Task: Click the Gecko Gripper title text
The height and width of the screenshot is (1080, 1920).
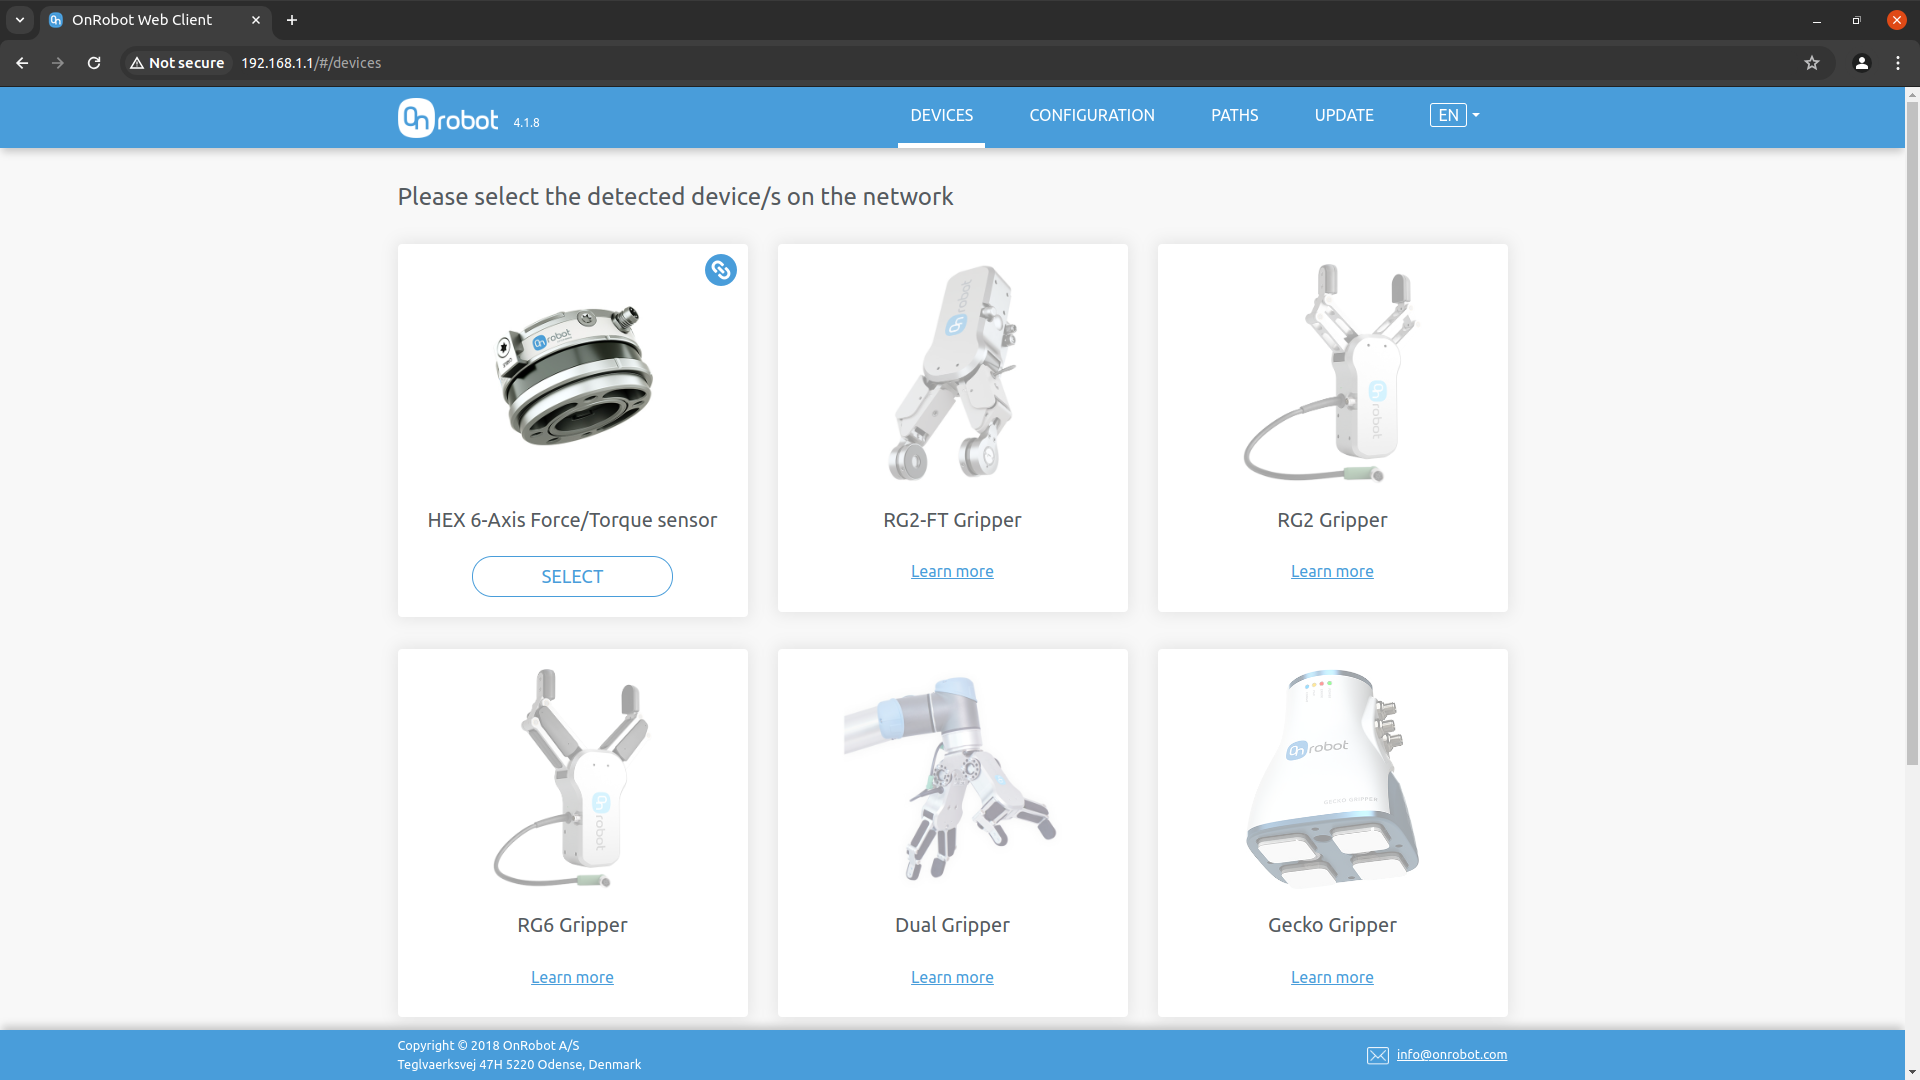Action: click(x=1332, y=925)
